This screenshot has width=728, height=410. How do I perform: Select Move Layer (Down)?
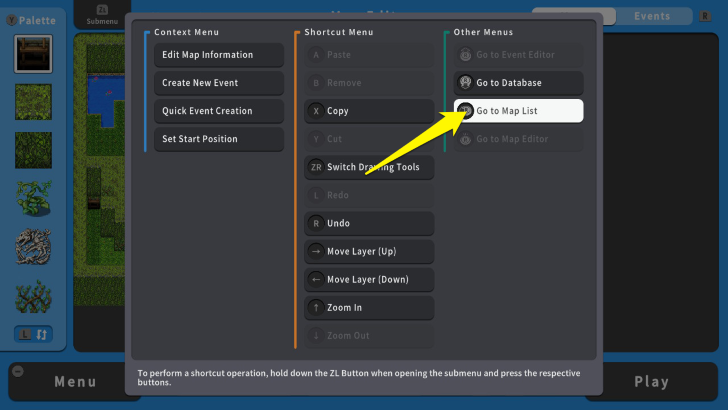pyautogui.click(x=369, y=280)
